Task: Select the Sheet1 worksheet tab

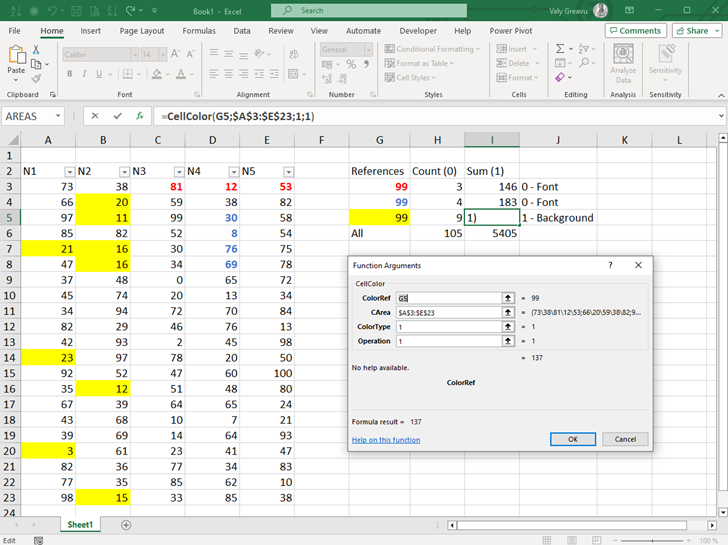Action: [x=79, y=525]
